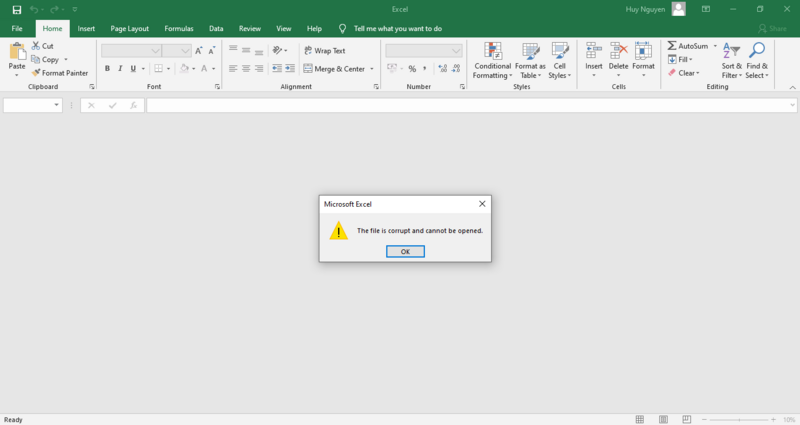The height and width of the screenshot is (425, 800).
Task: Toggle Wrap Text option
Action: tap(323, 50)
